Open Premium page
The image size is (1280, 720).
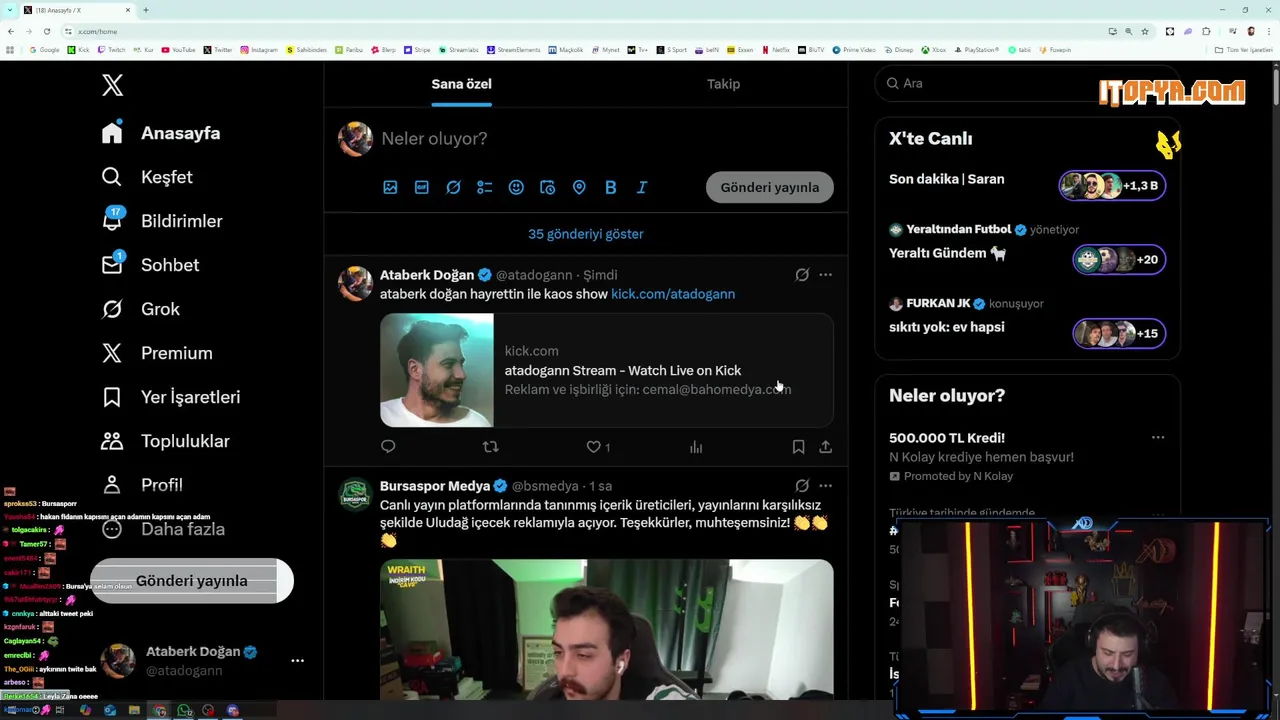click(157, 353)
